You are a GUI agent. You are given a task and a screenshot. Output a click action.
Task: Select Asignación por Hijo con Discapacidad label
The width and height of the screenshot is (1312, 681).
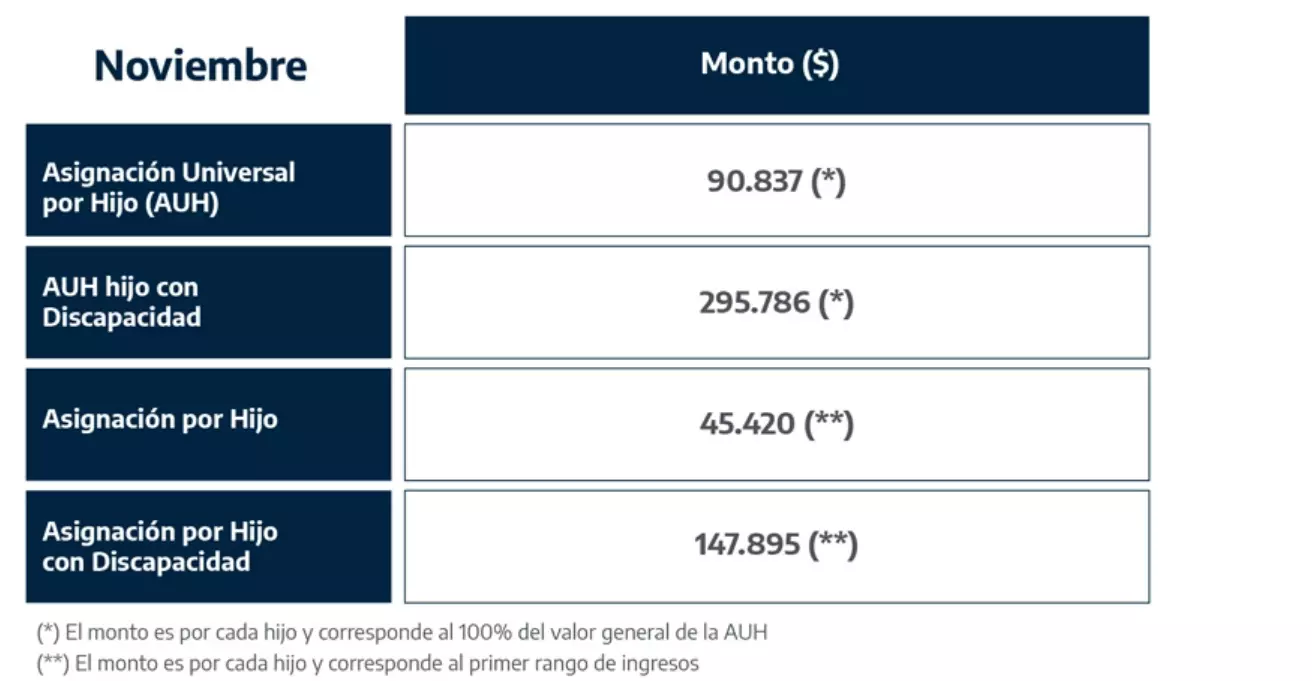(159, 546)
